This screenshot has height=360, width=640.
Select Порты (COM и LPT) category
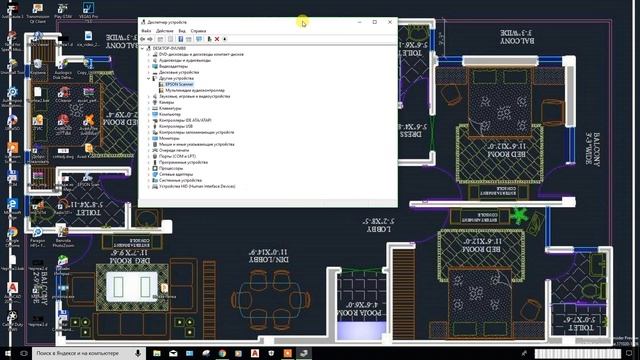[x=177, y=156]
